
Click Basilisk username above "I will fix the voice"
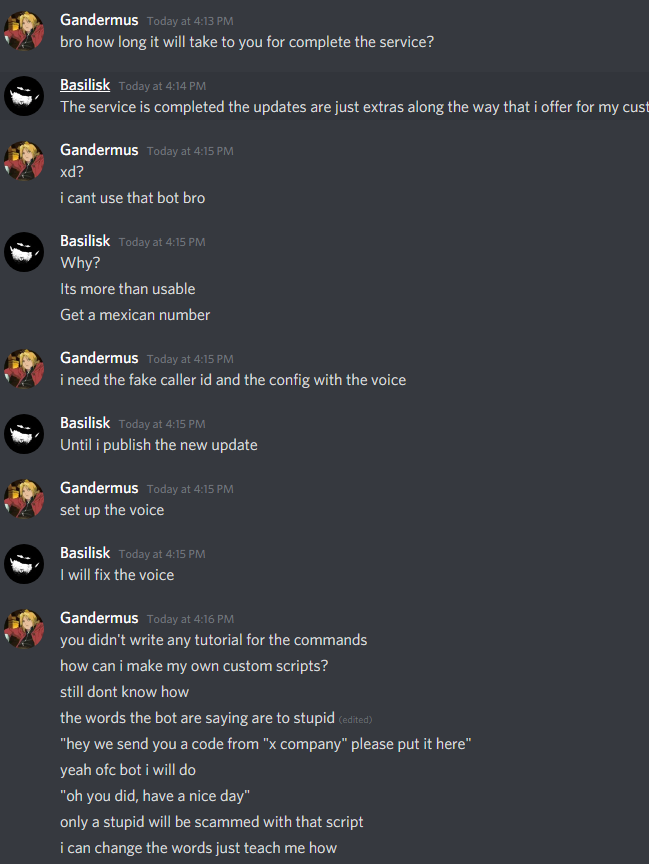(x=85, y=553)
